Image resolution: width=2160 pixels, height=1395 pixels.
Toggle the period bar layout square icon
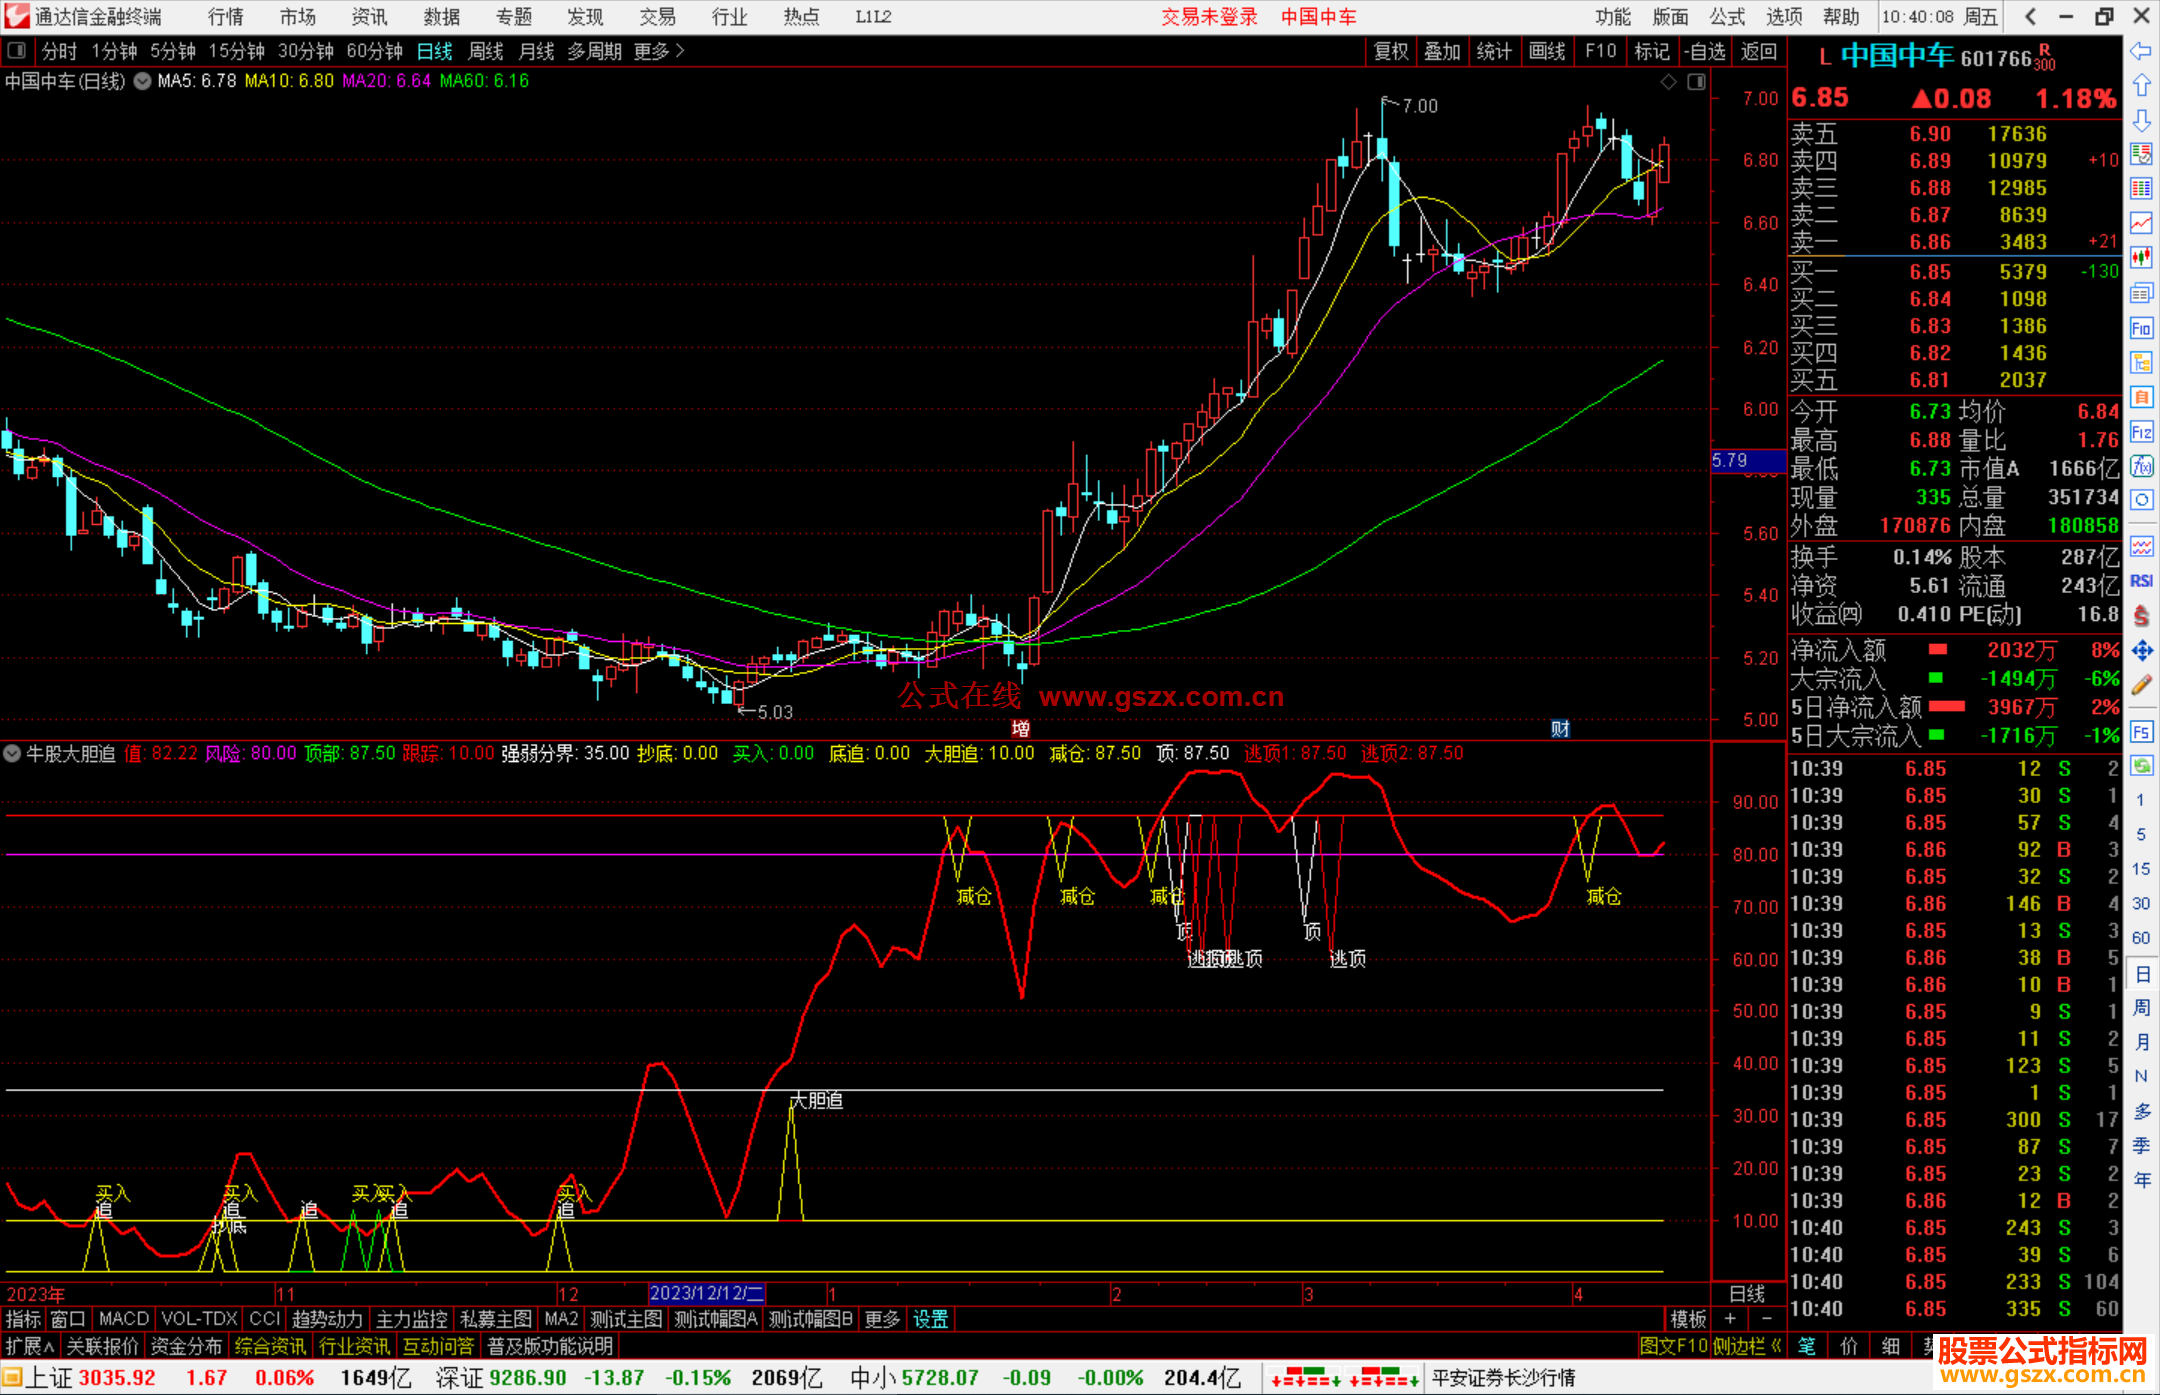click(x=16, y=50)
